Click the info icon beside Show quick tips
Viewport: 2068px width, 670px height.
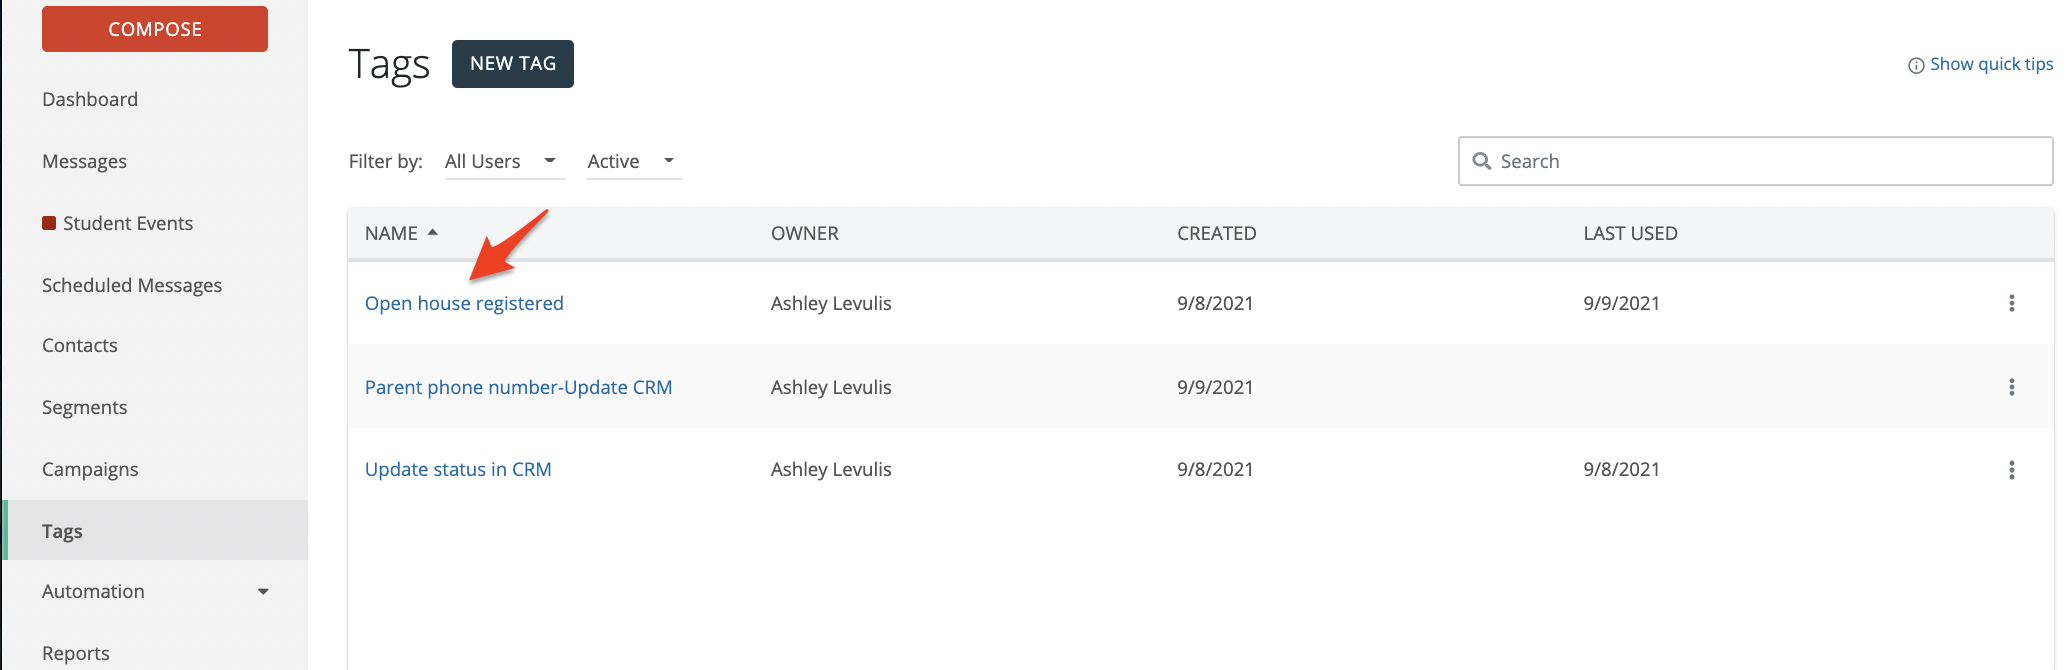[x=1916, y=66]
